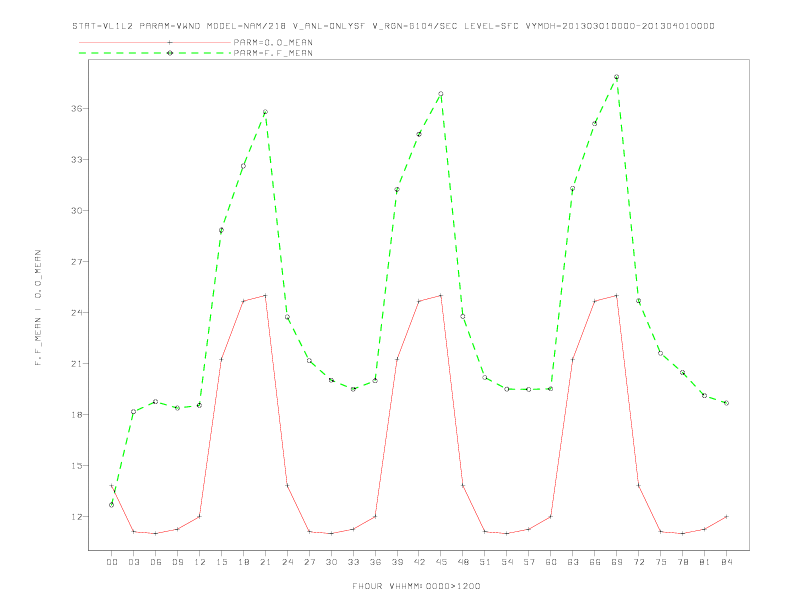Click the chart title text starting STAT=VLIL2
Screen dimensions: 792x612
click(x=393, y=26)
